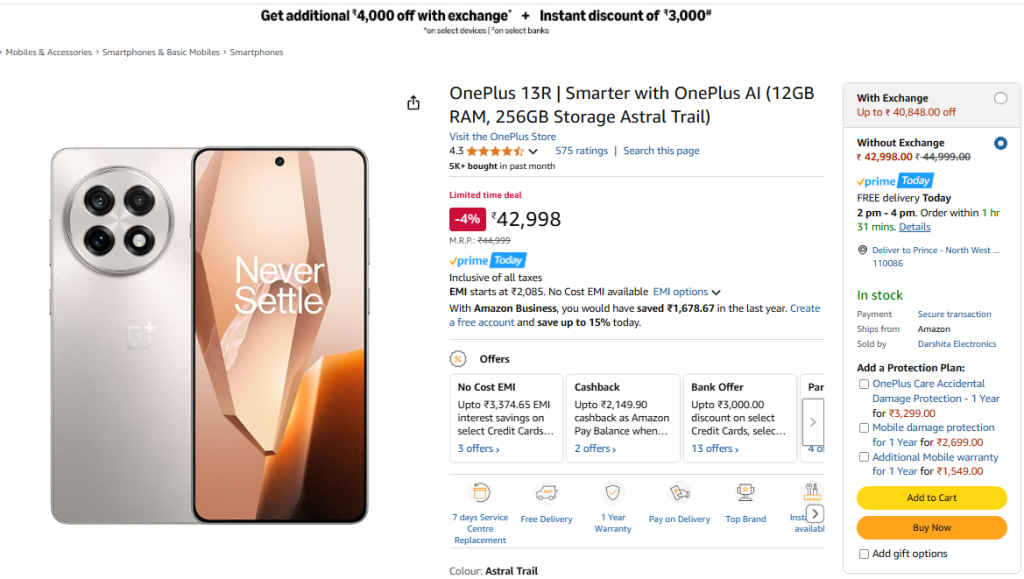This screenshot has width=1024, height=579.
Task: Click the share icon near product title
Action: pos(413,102)
